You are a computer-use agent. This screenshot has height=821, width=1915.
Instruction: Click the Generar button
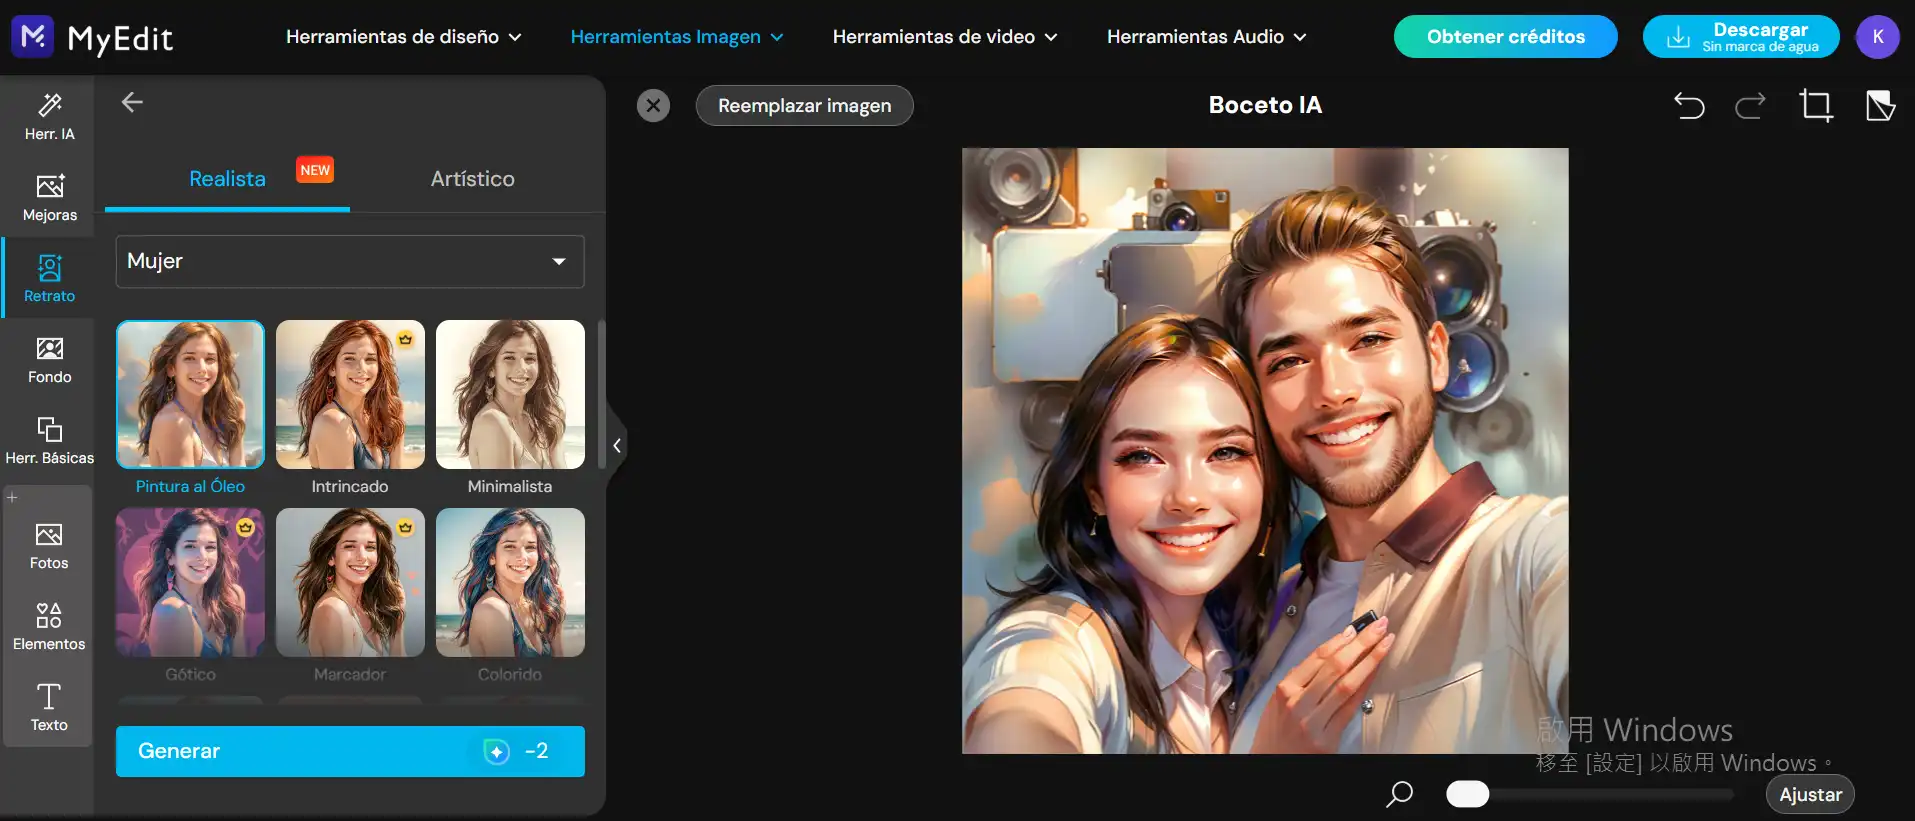350,751
